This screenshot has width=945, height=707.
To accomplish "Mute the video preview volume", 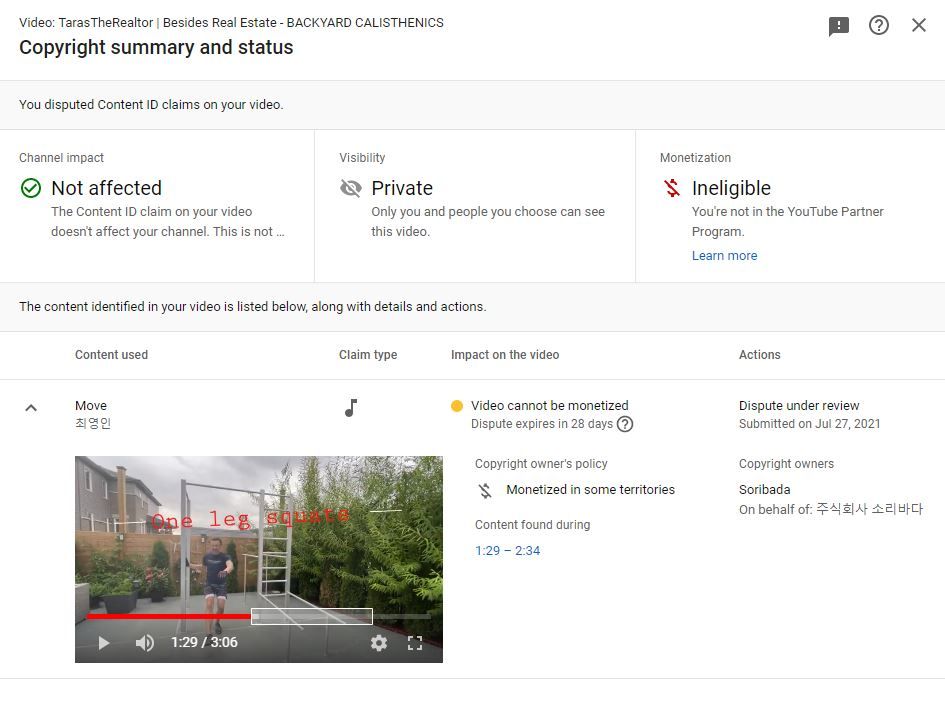I will coord(144,643).
